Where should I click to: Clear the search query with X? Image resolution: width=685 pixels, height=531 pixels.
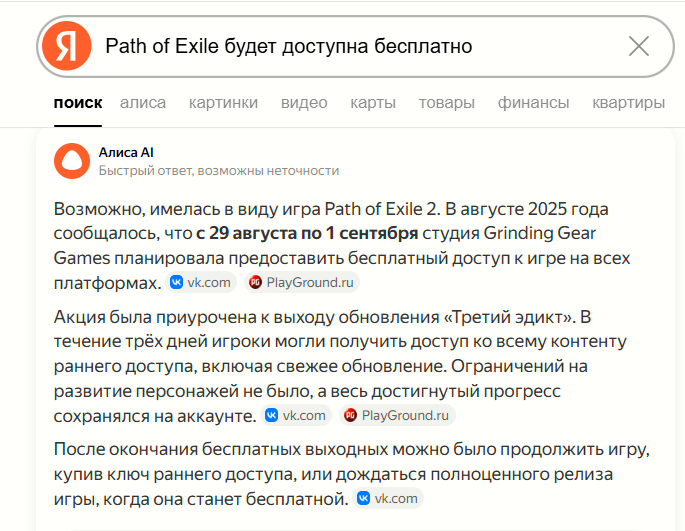(639, 46)
